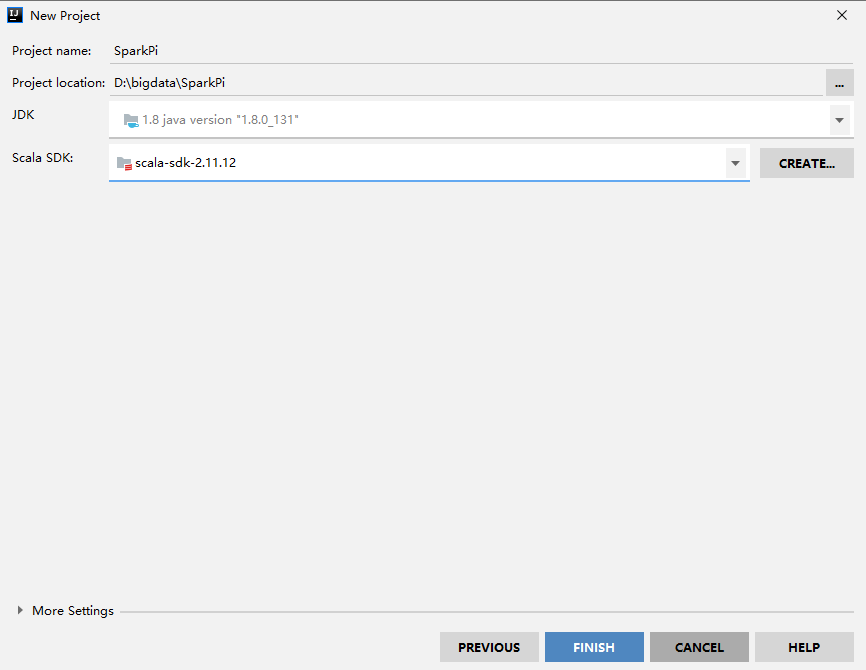
Task: Edit the Project name field containing SparkPi
Action: pyautogui.click(x=480, y=51)
